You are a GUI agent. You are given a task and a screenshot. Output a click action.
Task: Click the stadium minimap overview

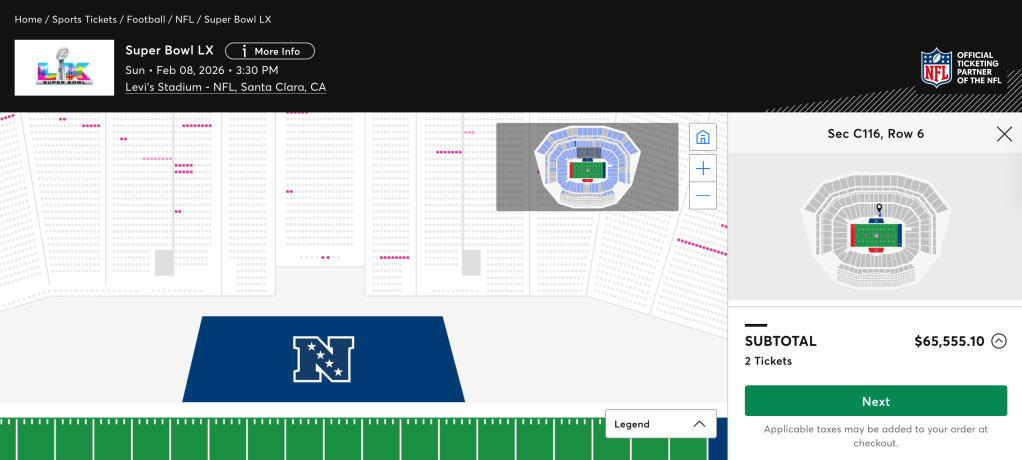[x=587, y=167]
